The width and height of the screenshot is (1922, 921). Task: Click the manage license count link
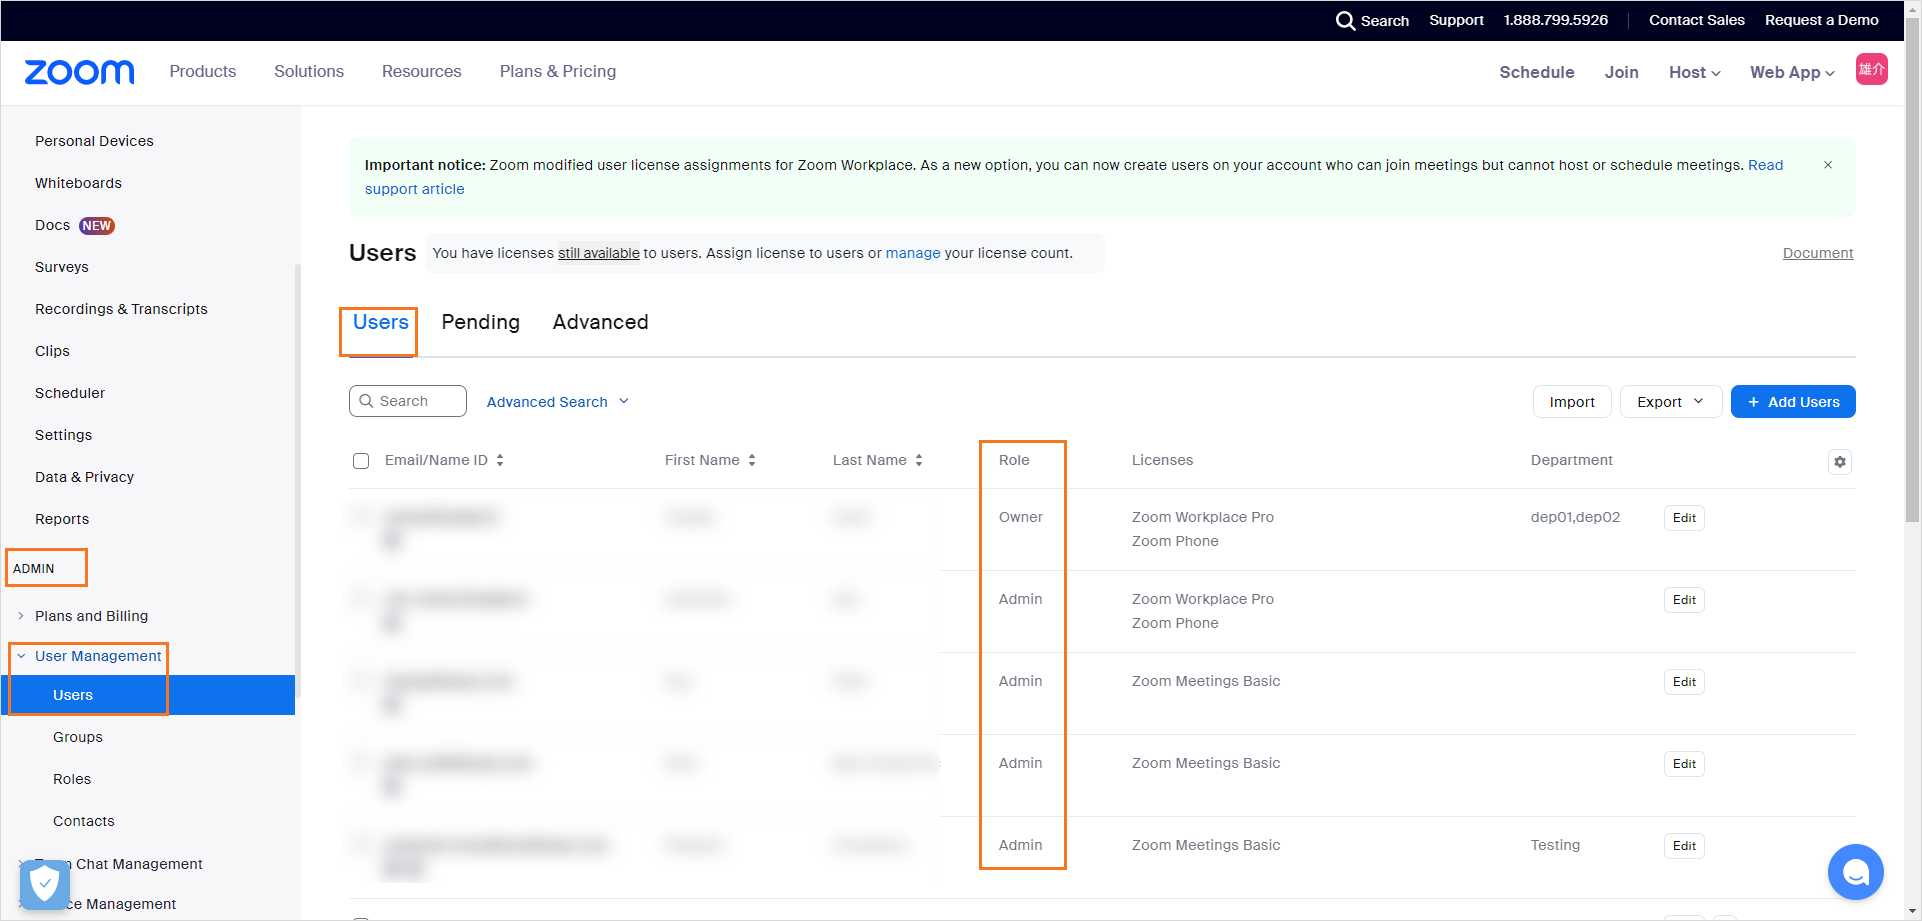(913, 253)
